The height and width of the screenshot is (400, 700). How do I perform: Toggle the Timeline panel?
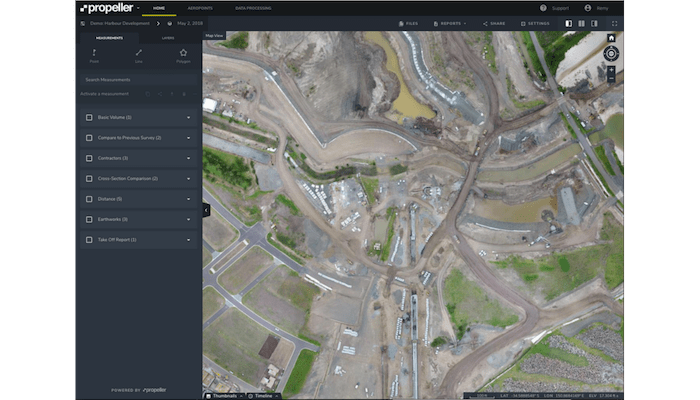click(x=263, y=396)
